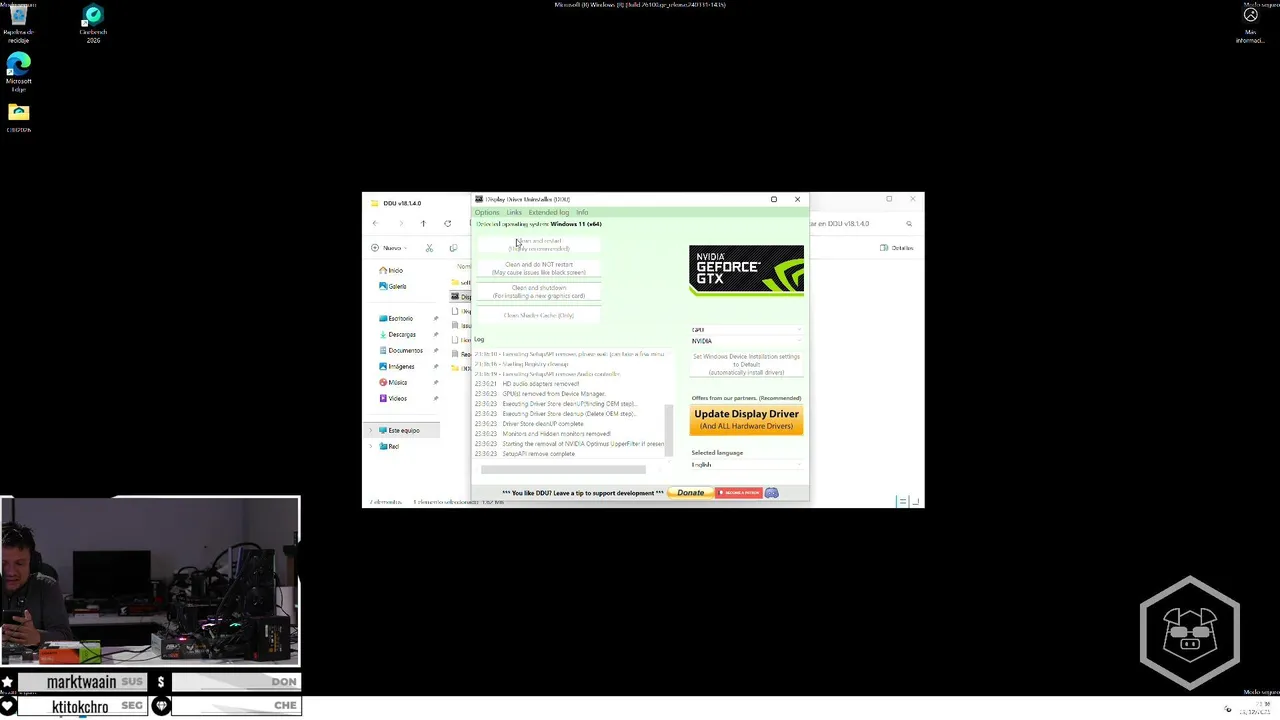Open the NVIDIA vendor dropdown

point(746,341)
